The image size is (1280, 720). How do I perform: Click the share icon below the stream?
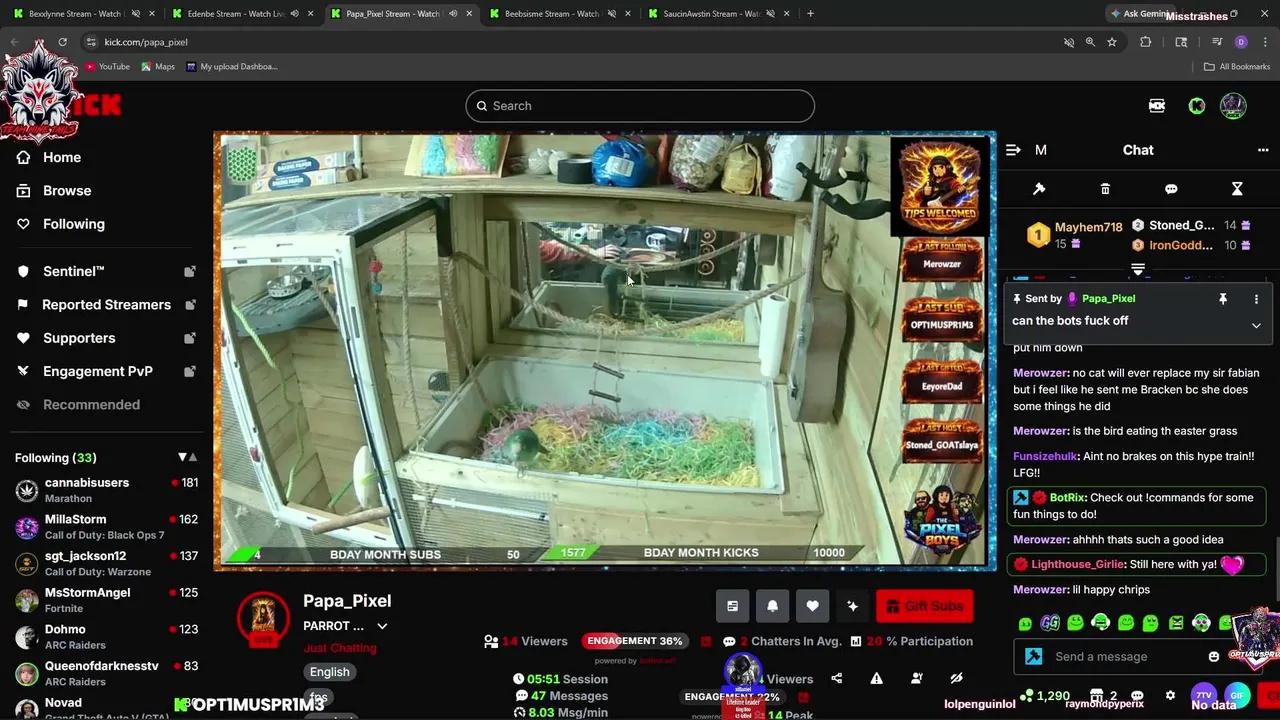[836, 679]
